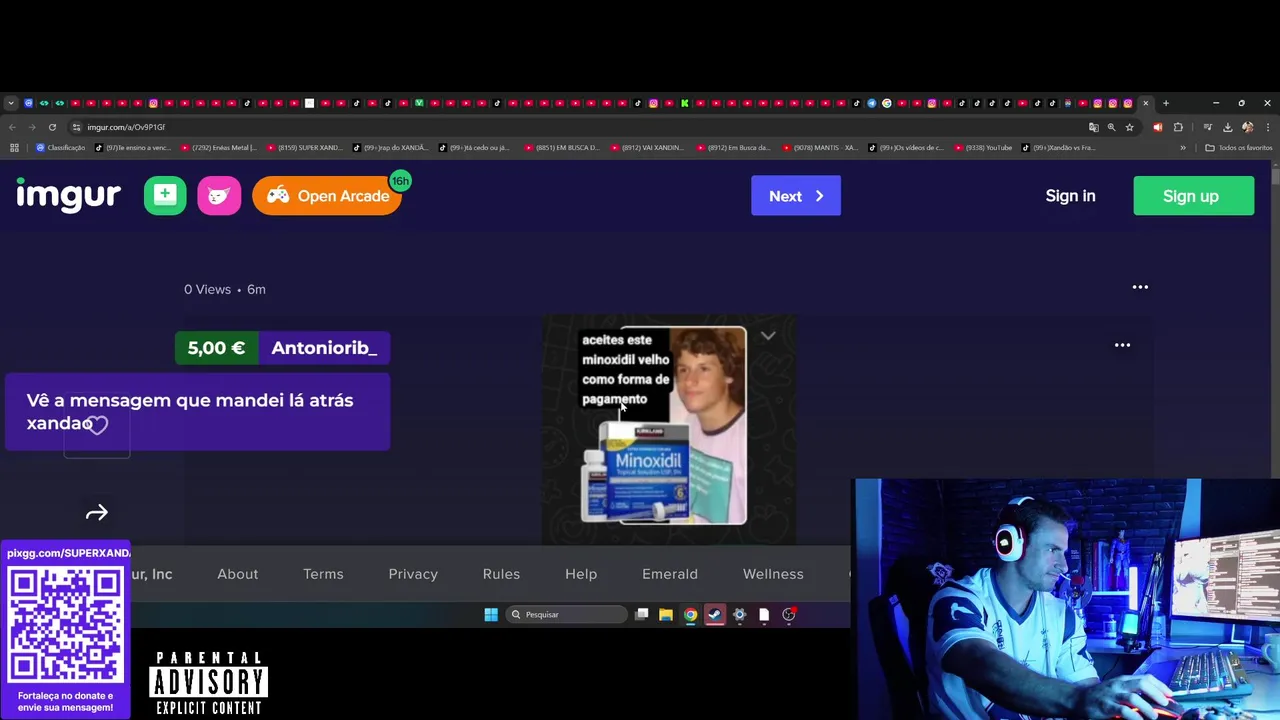Open OBS Studio from the taskbar
Viewport: 1280px width, 720px height.
pos(789,615)
